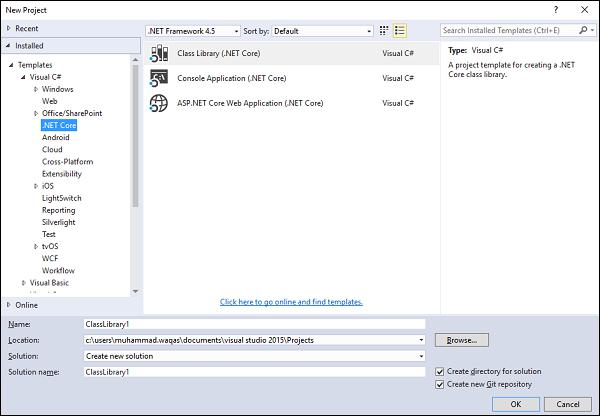Select the Web category

pyautogui.click(x=50, y=101)
